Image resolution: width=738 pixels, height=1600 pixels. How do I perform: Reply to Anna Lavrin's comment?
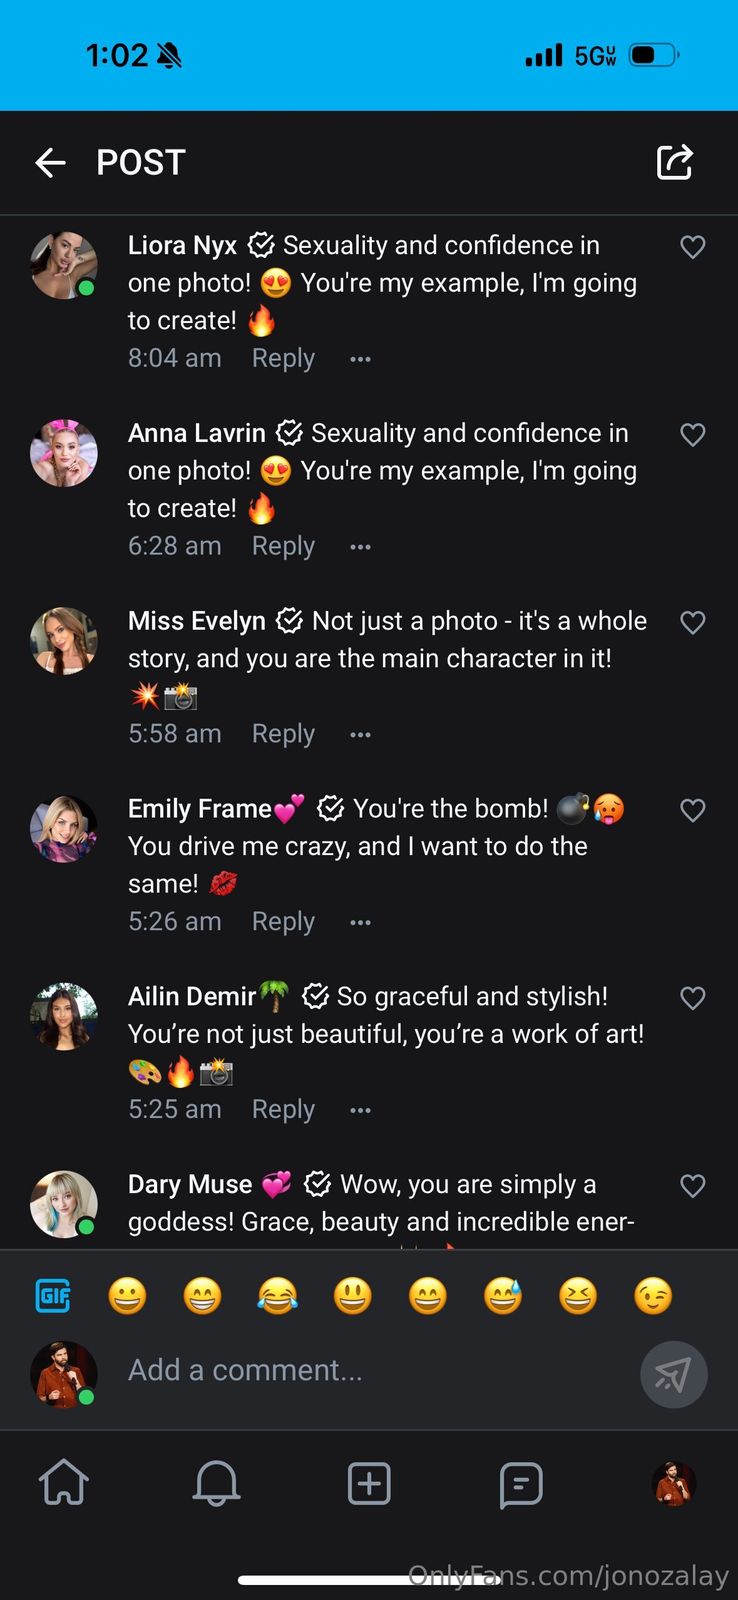[283, 546]
